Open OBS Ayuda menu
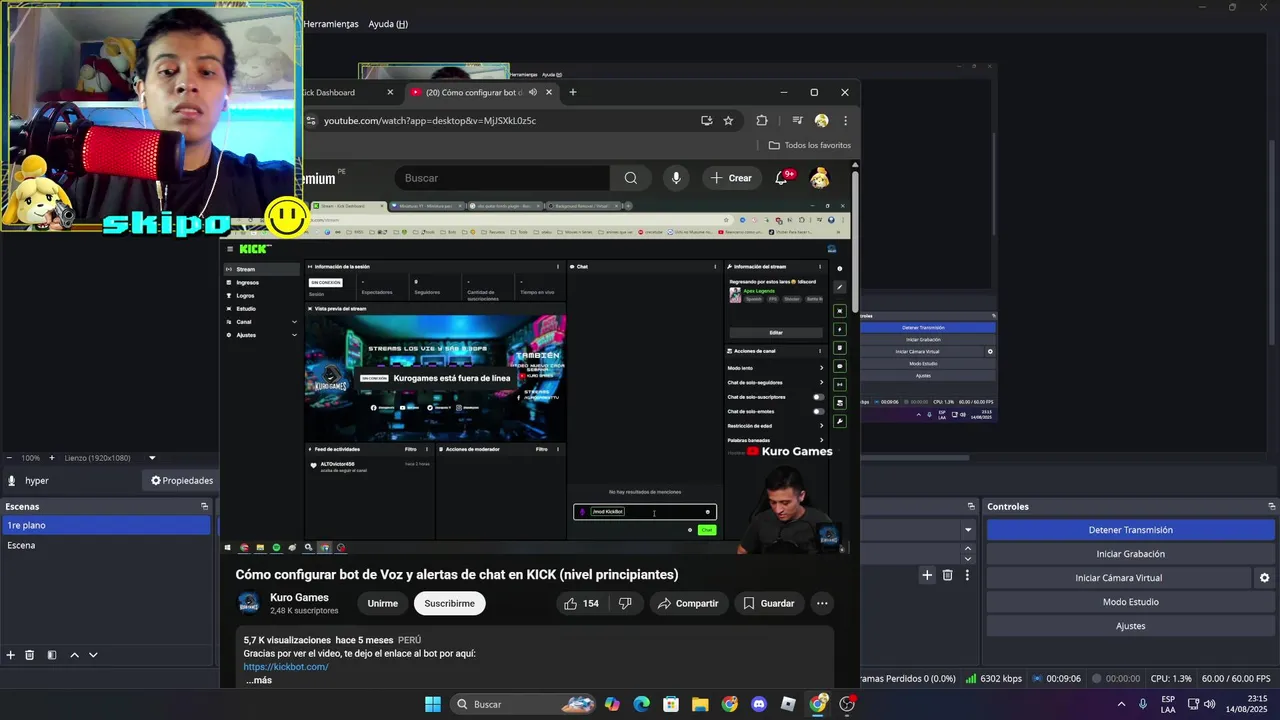This screenshot has width=1280, height=720. (x=388, y=24)
